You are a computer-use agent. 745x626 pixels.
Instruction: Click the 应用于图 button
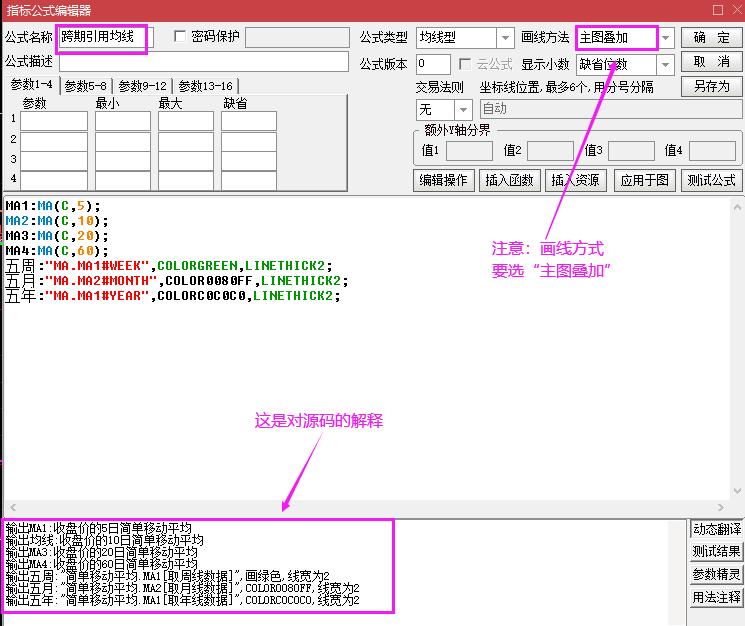(644, 180)
